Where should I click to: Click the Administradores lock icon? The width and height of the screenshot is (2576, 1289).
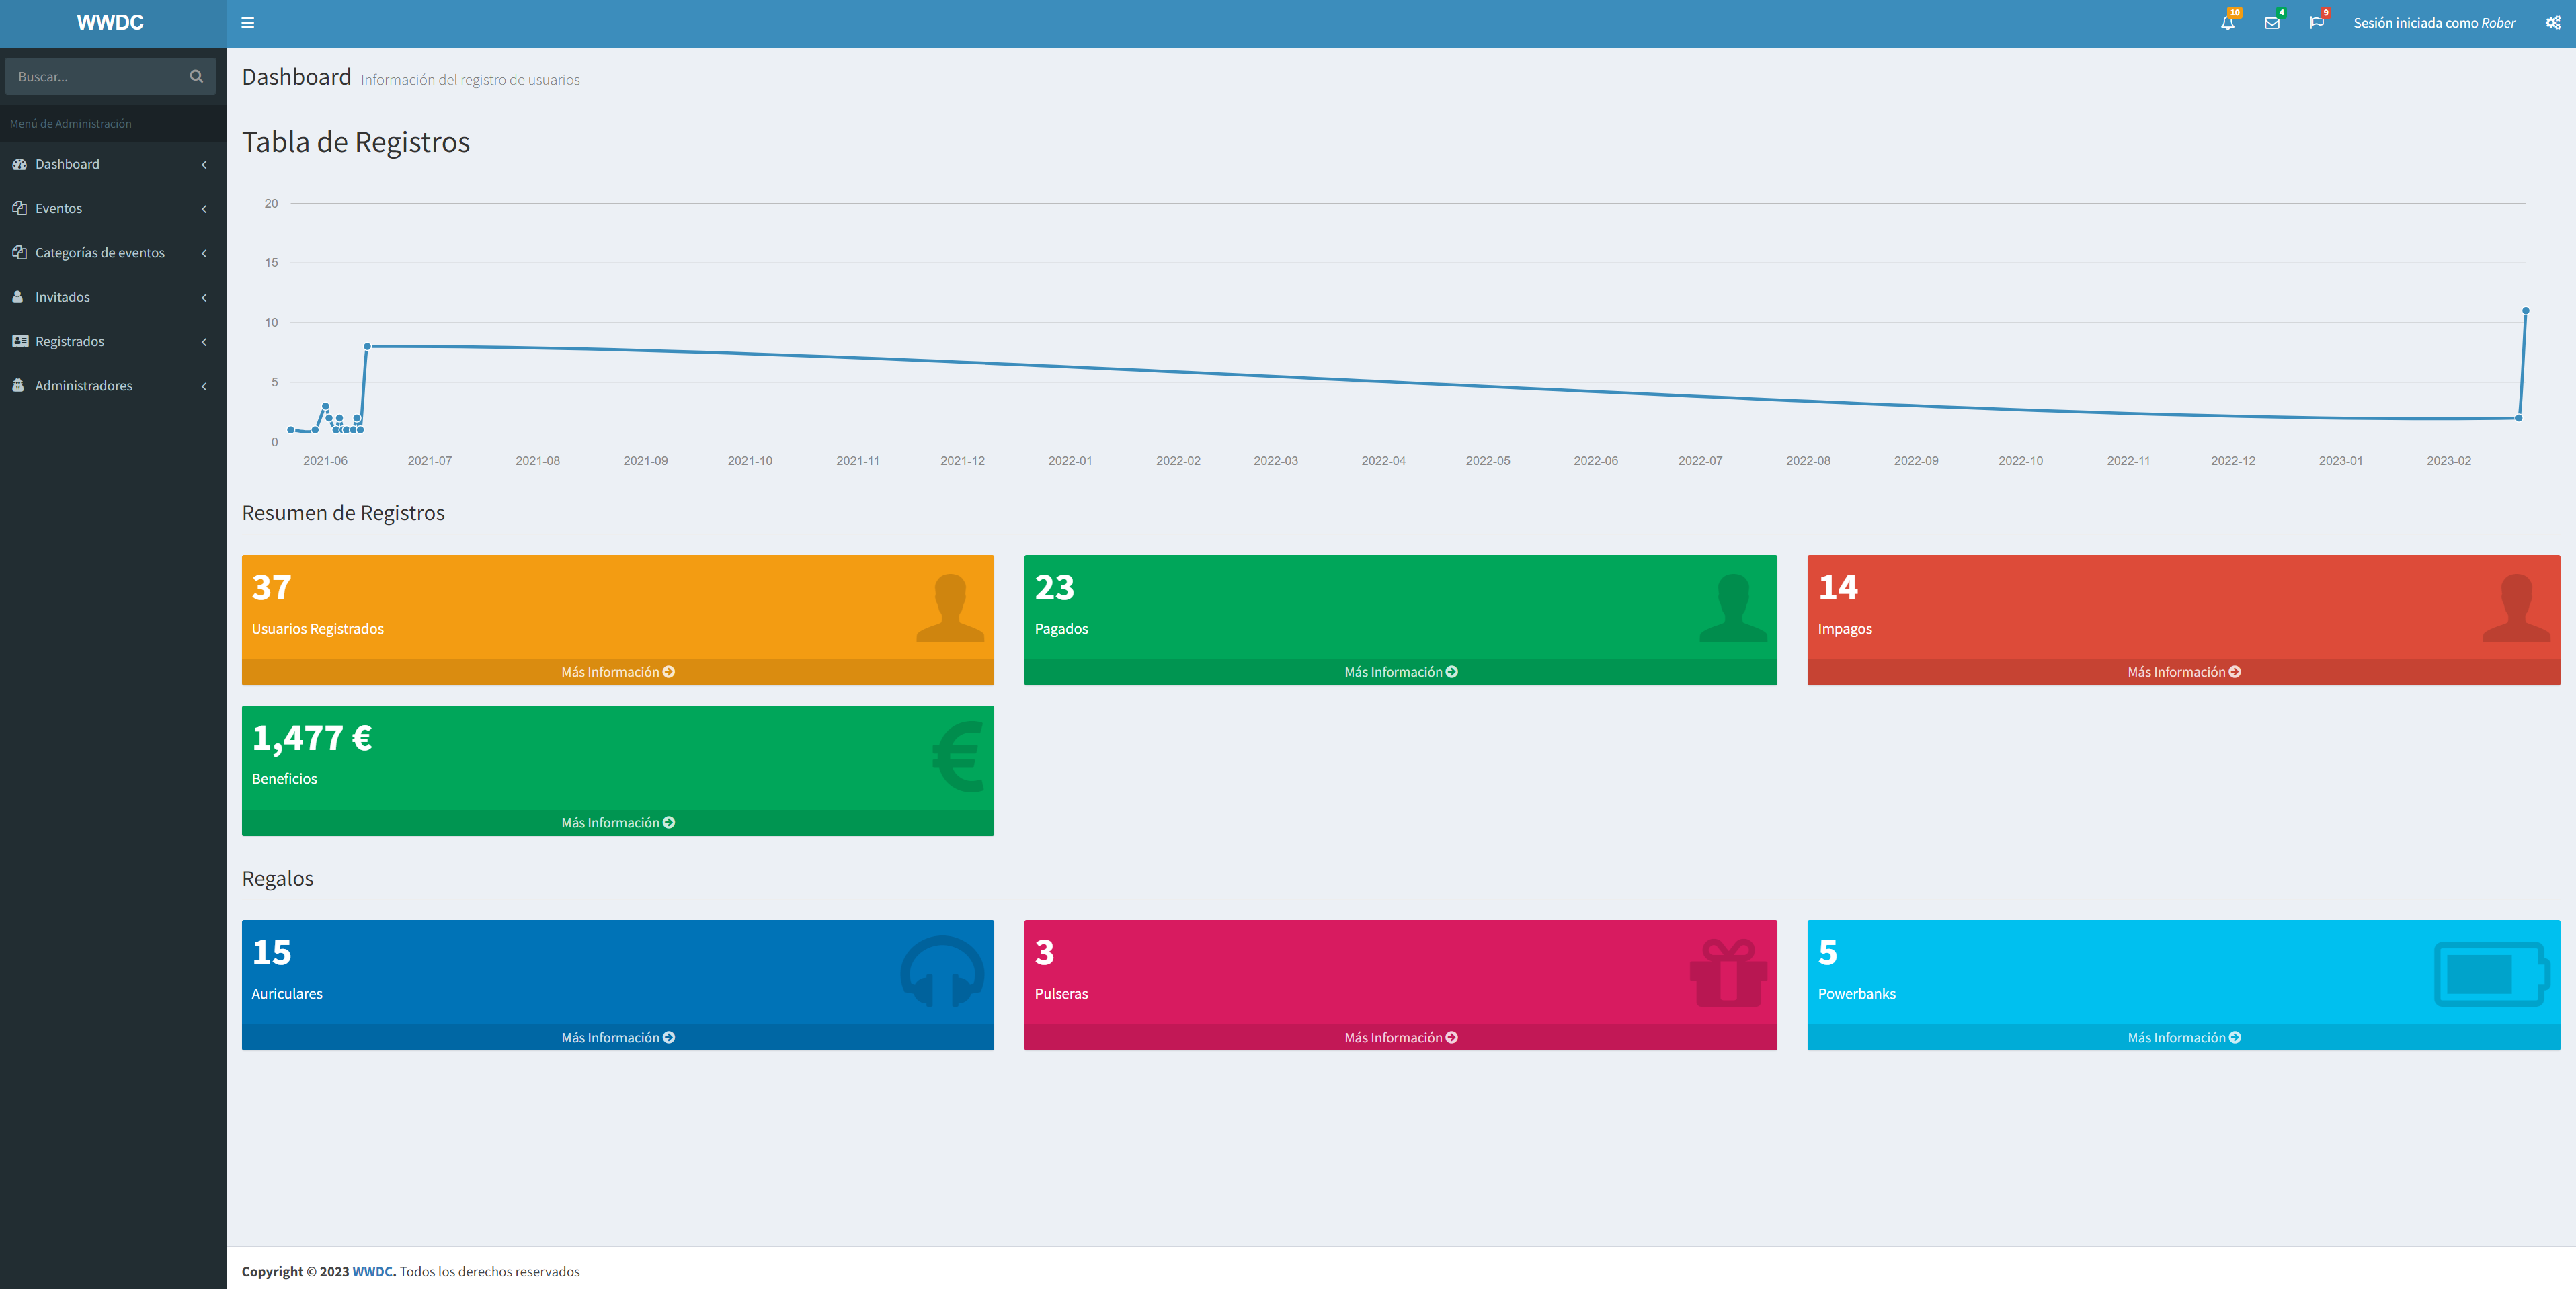click(18, 385)
